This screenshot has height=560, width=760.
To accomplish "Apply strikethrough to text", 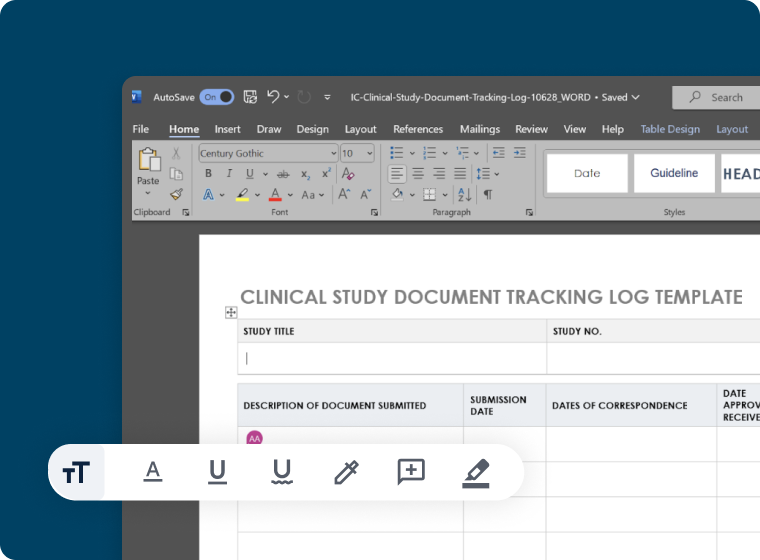I will click(x=283, y=174).
